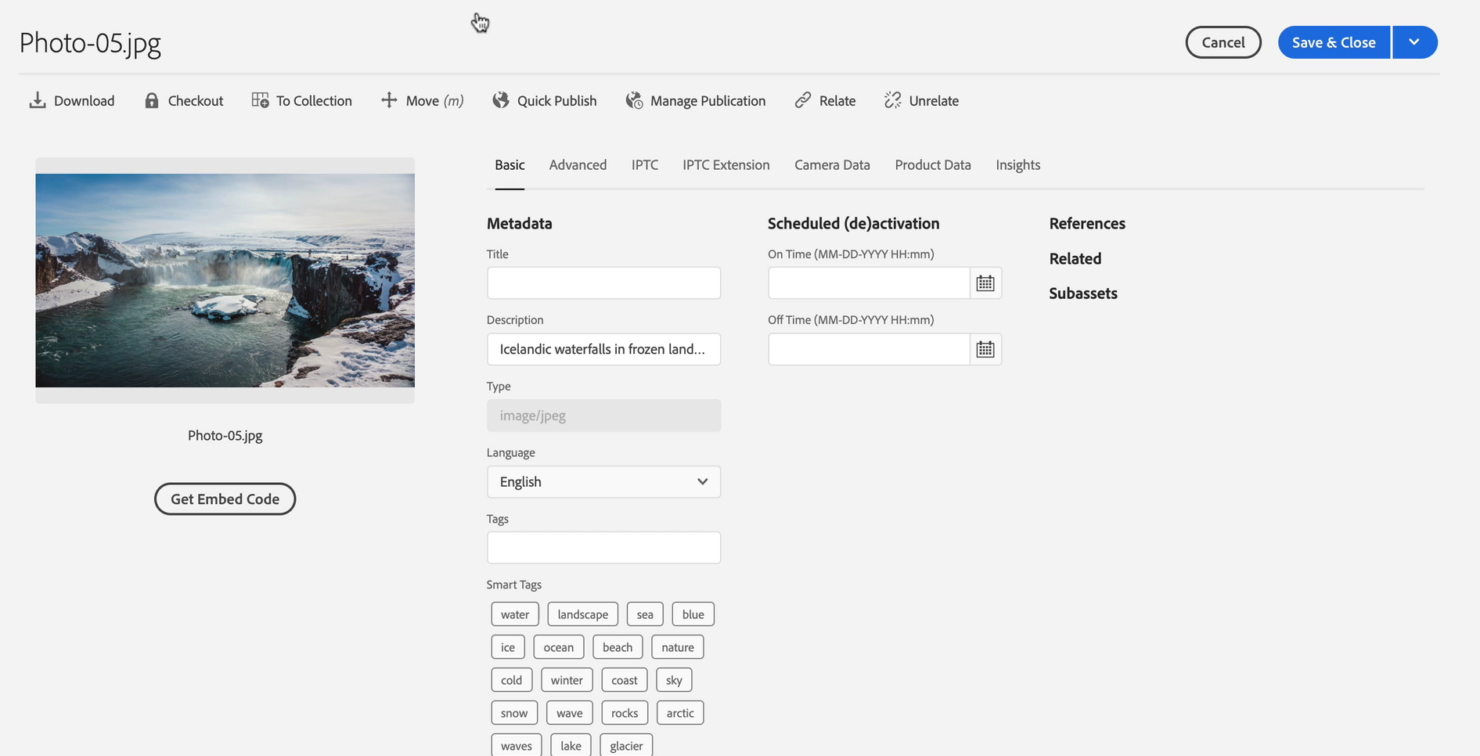Select the Download icon
The image size is (1480, 756).
pyautogui.click(x=37, y=100)
